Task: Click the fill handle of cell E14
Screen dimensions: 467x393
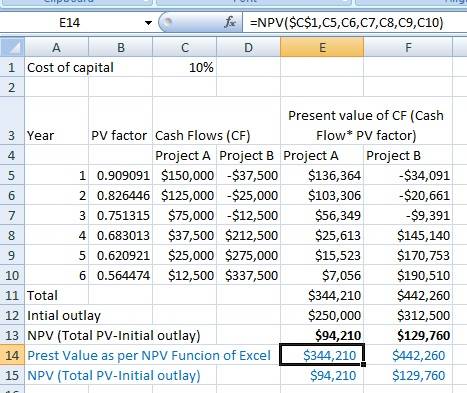Action: 363,364
